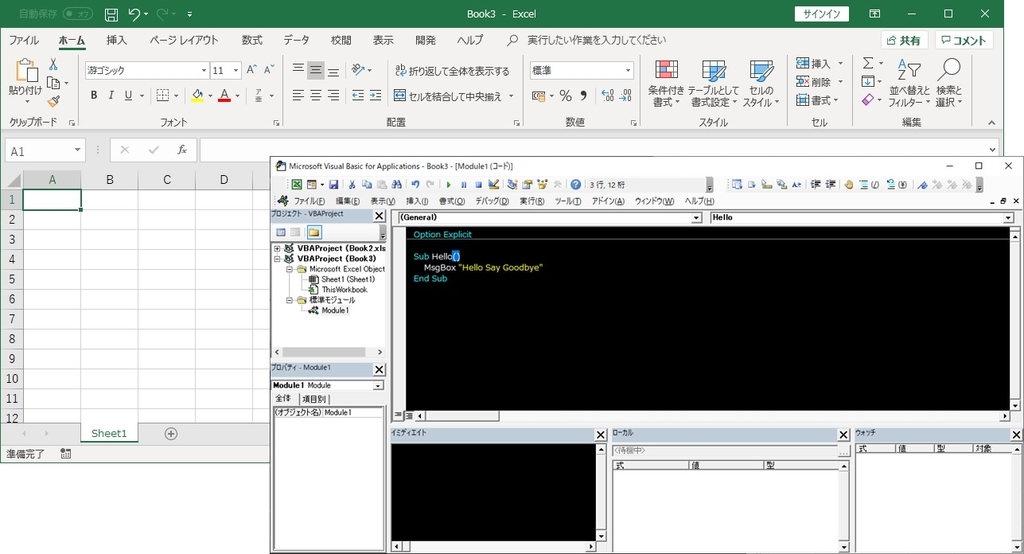Image resolution: width=1024 pixels, height=554 pixels.
Task: Toggle Folders view in Project Explorer
Action: coord(314,232)
